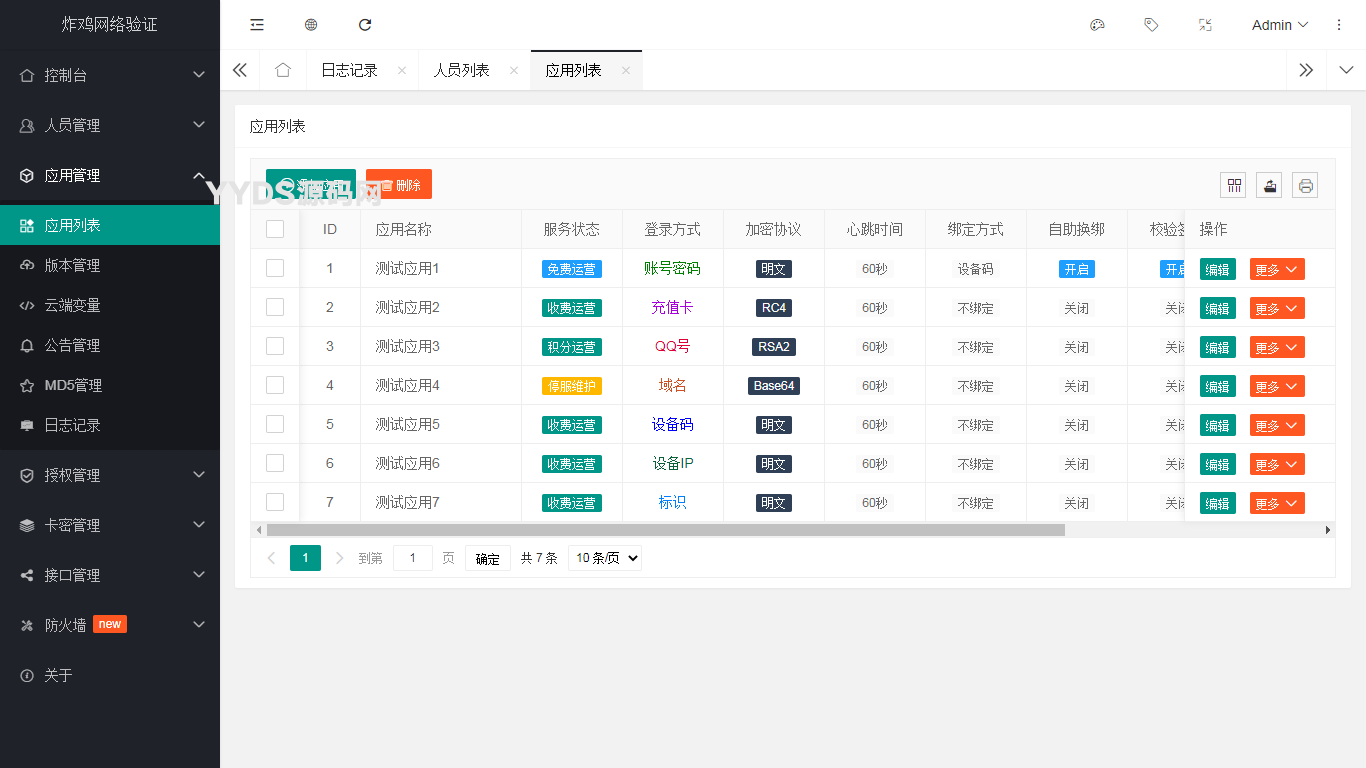Click 编辑 button for 测试应用3

point(1217,347)
